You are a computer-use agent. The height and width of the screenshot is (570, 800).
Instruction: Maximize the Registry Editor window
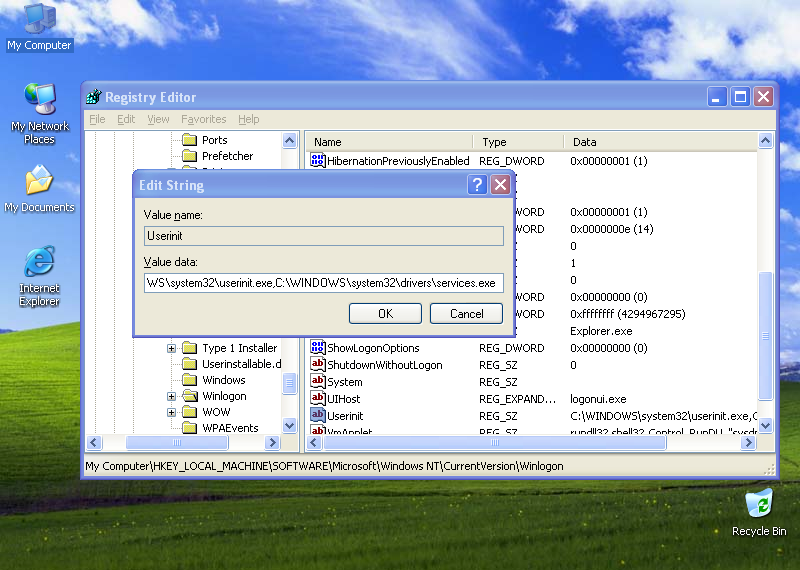tap(740, 96)
